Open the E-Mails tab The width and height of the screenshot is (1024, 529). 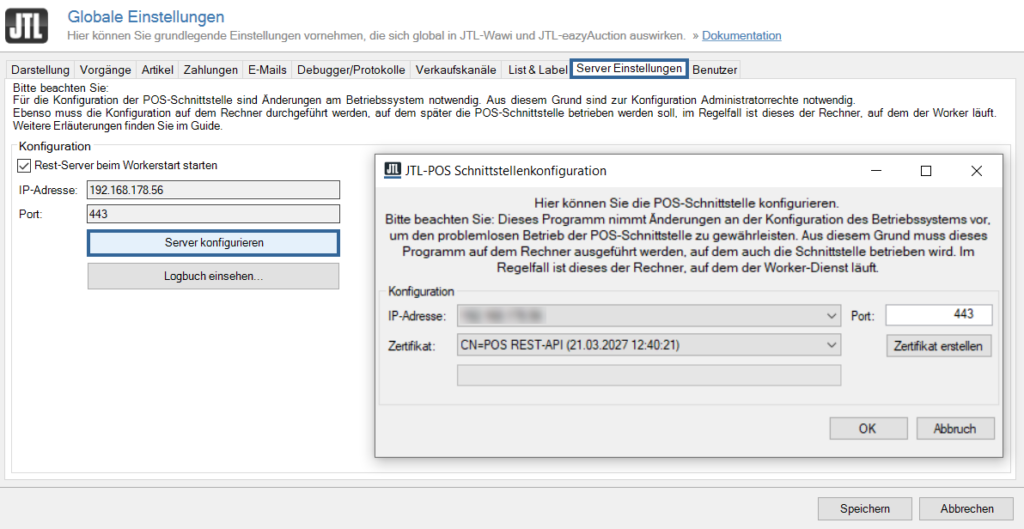(x=267, y=70)
